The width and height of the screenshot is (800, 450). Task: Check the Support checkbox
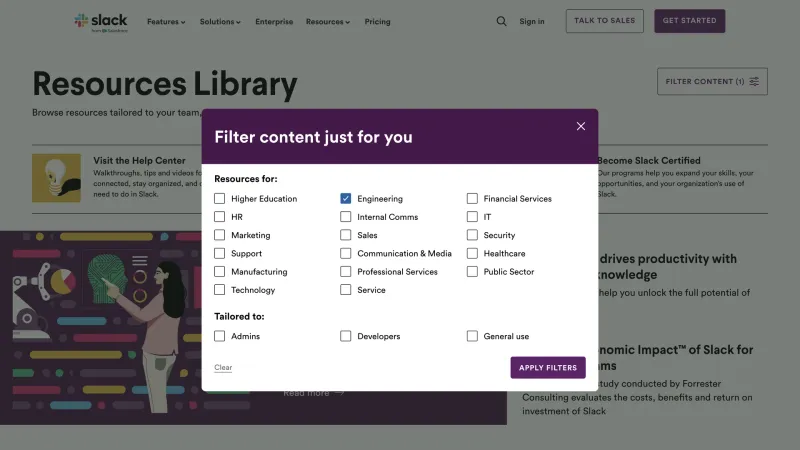pyautogui.click(x=219, y=254)
